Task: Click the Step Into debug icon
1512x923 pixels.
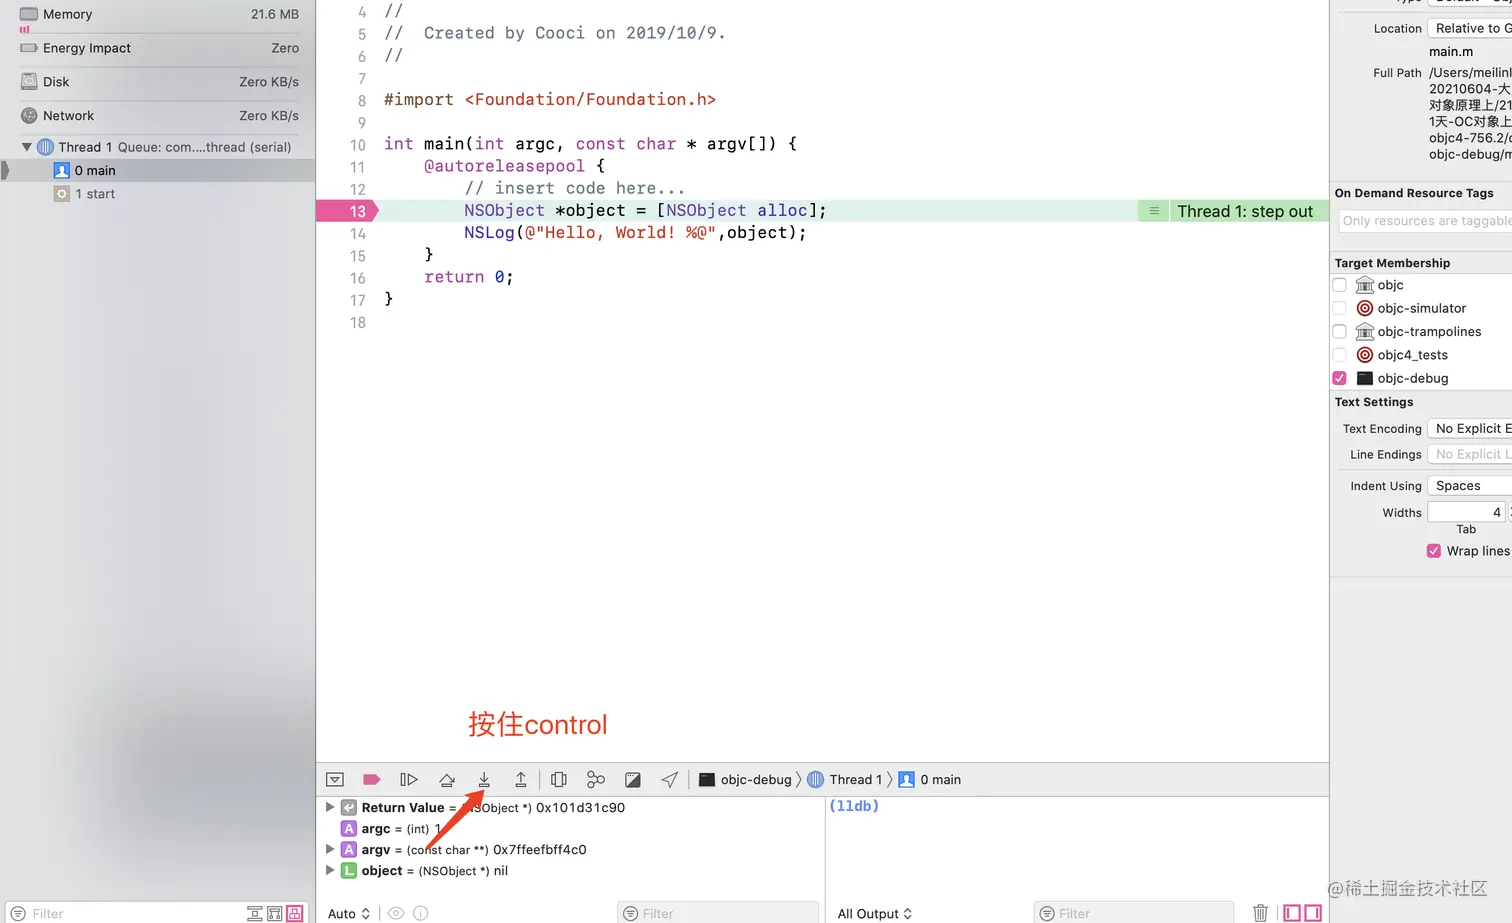Action: tap(484, 780)
